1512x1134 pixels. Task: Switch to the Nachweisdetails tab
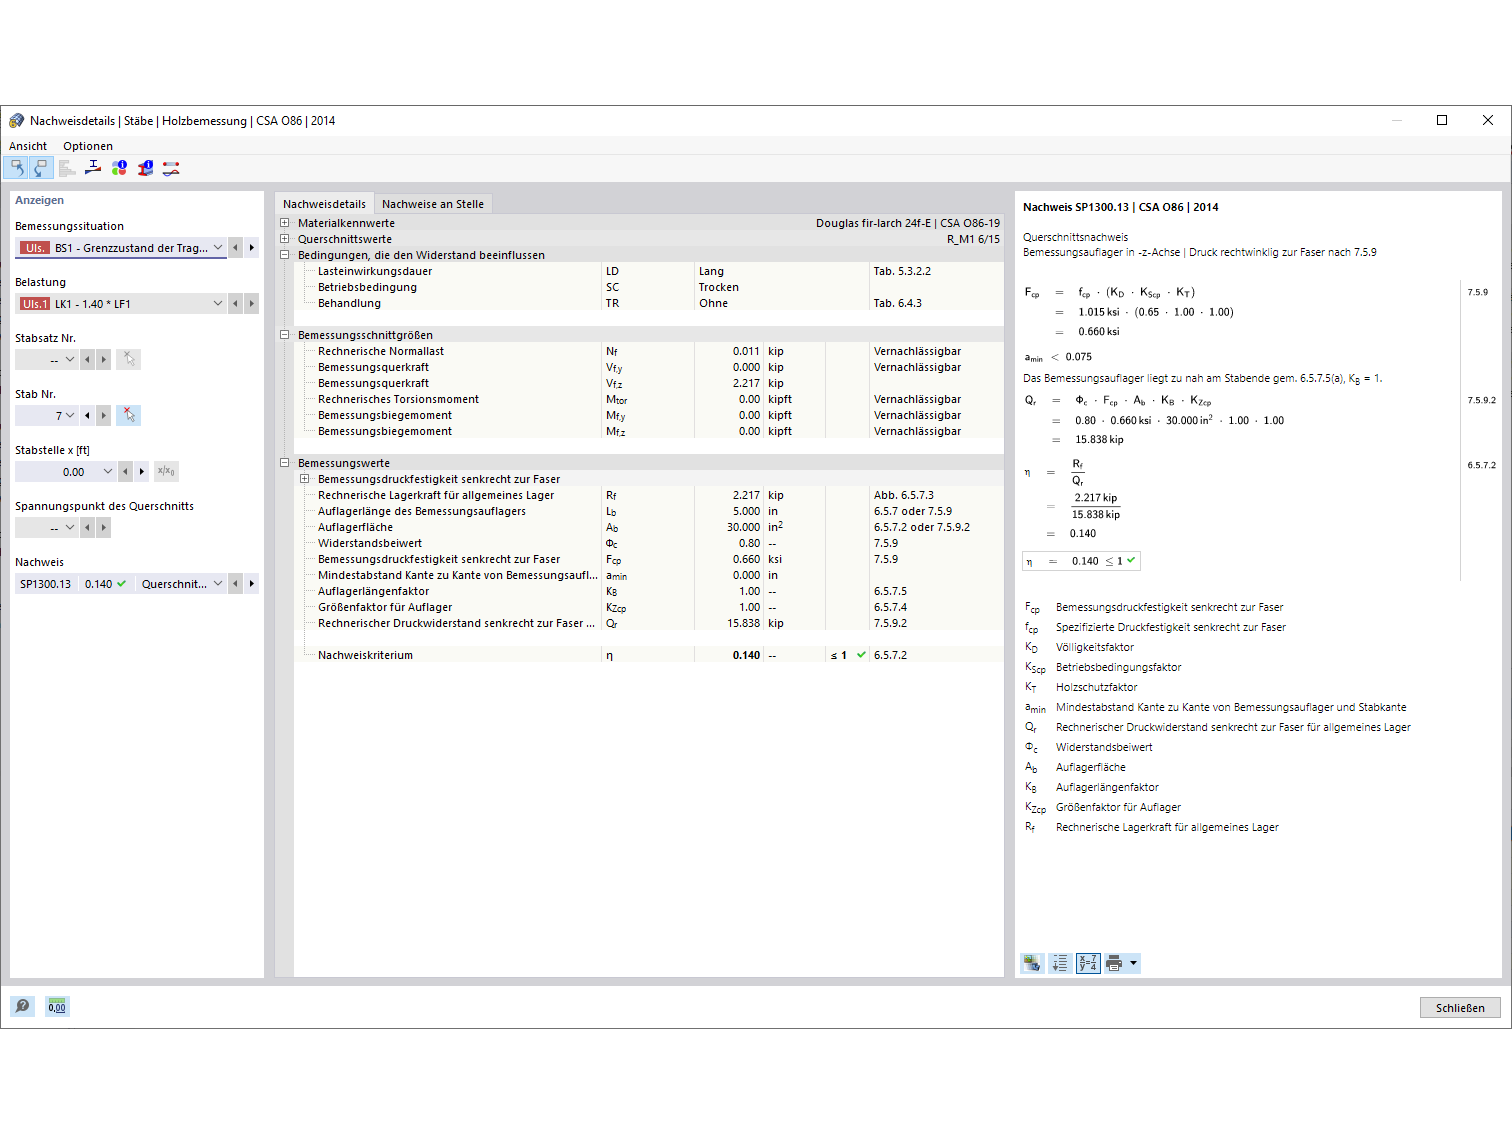324,204
